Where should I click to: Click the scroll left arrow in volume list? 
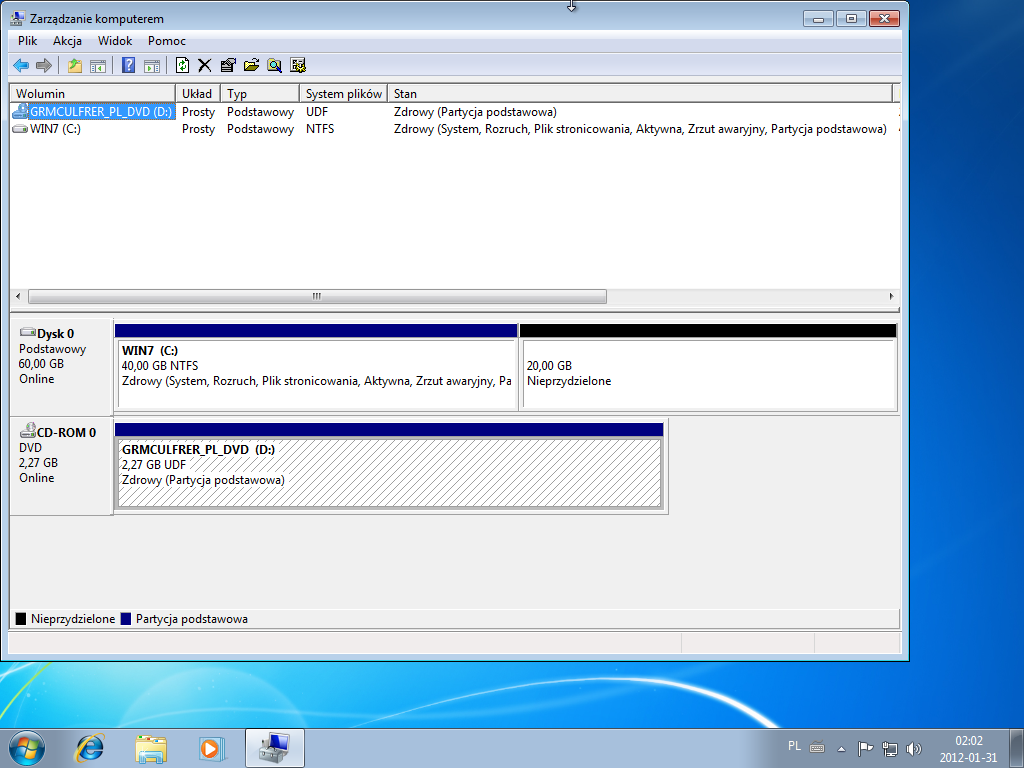click(x=18, y=296)
